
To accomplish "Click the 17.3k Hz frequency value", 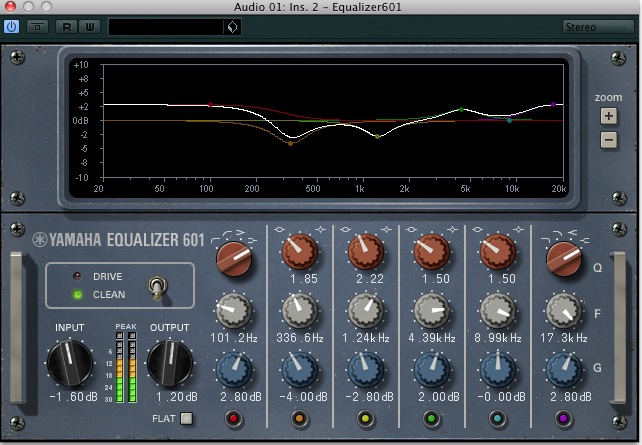I will 564,338.
